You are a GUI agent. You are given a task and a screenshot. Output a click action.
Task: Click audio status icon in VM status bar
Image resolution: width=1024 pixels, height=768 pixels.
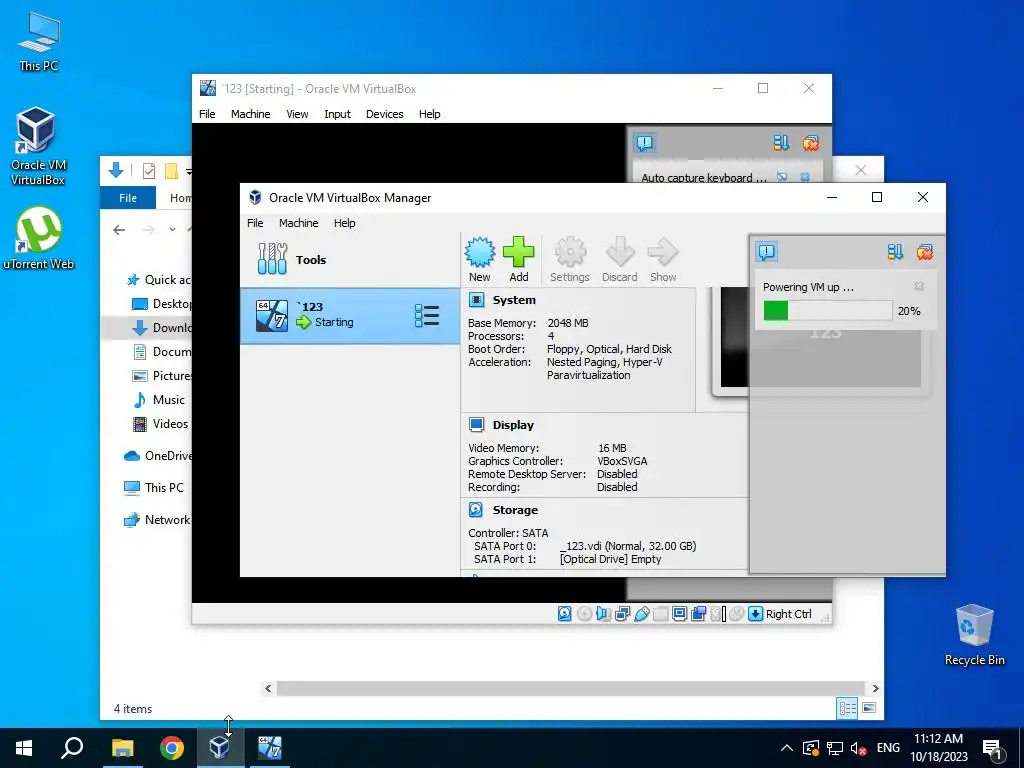603,614
